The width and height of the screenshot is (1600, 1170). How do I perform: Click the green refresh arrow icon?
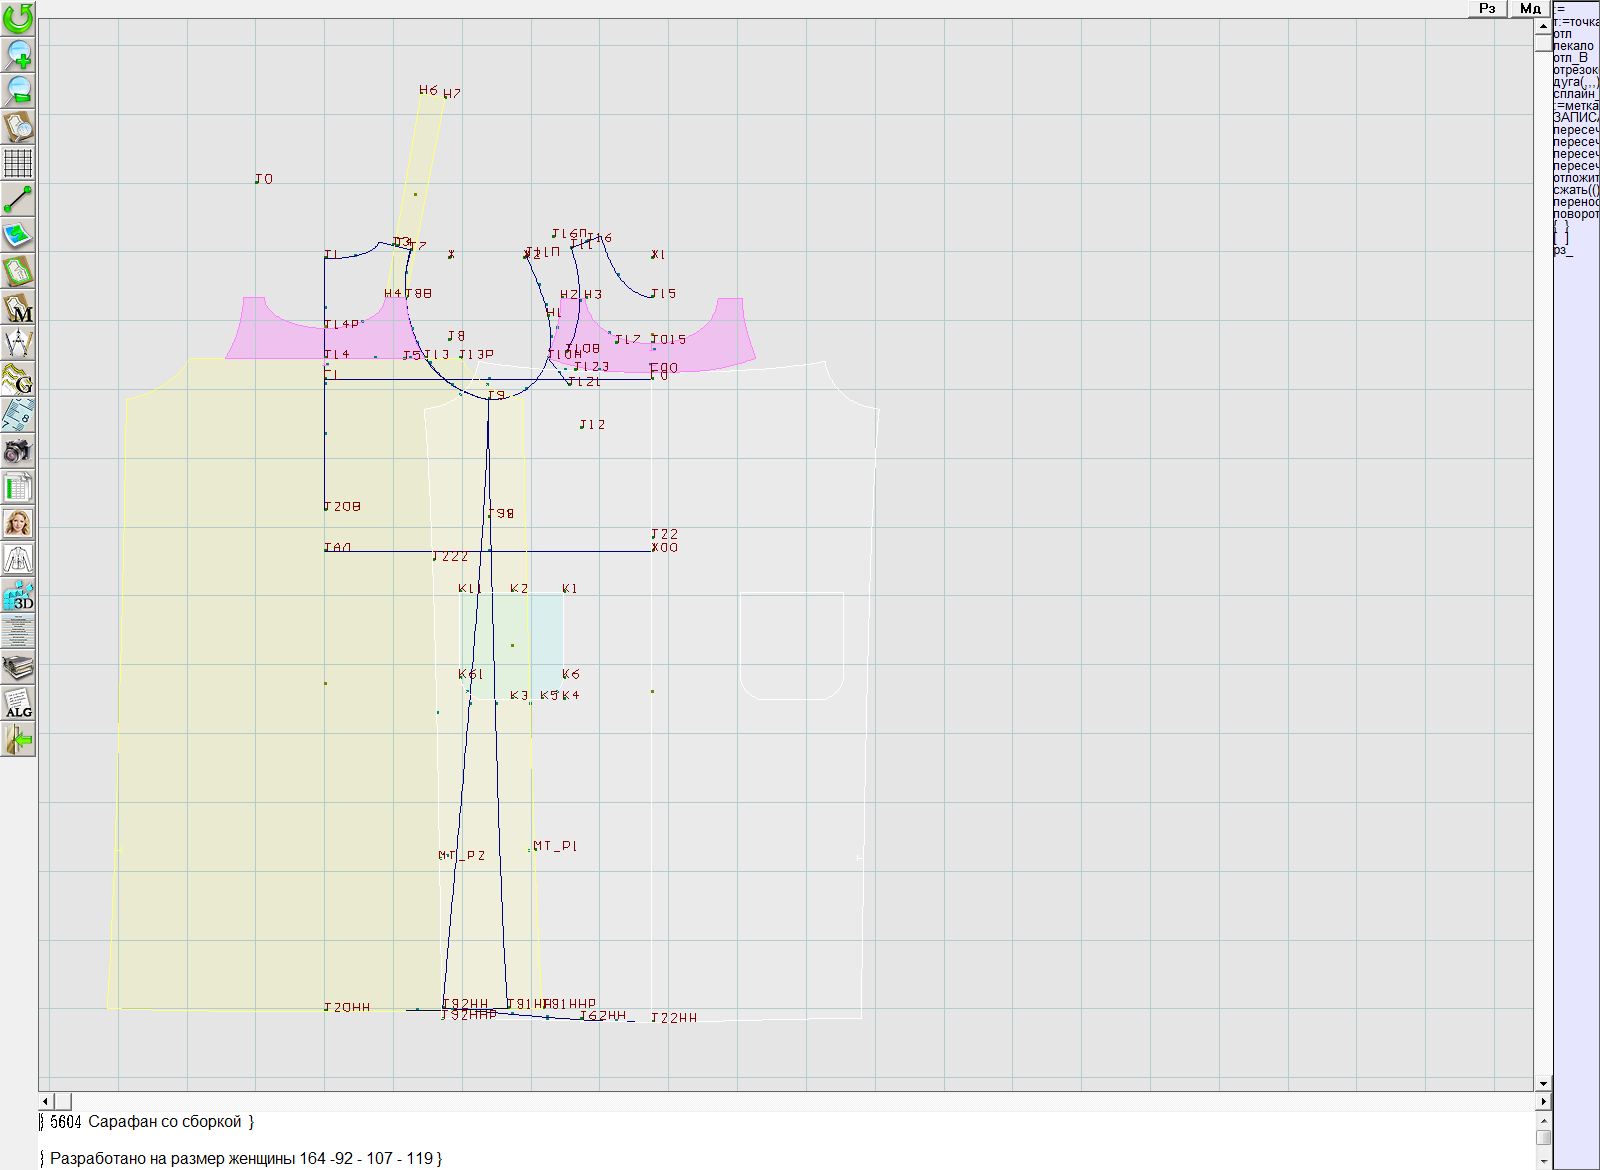point(18,18)
